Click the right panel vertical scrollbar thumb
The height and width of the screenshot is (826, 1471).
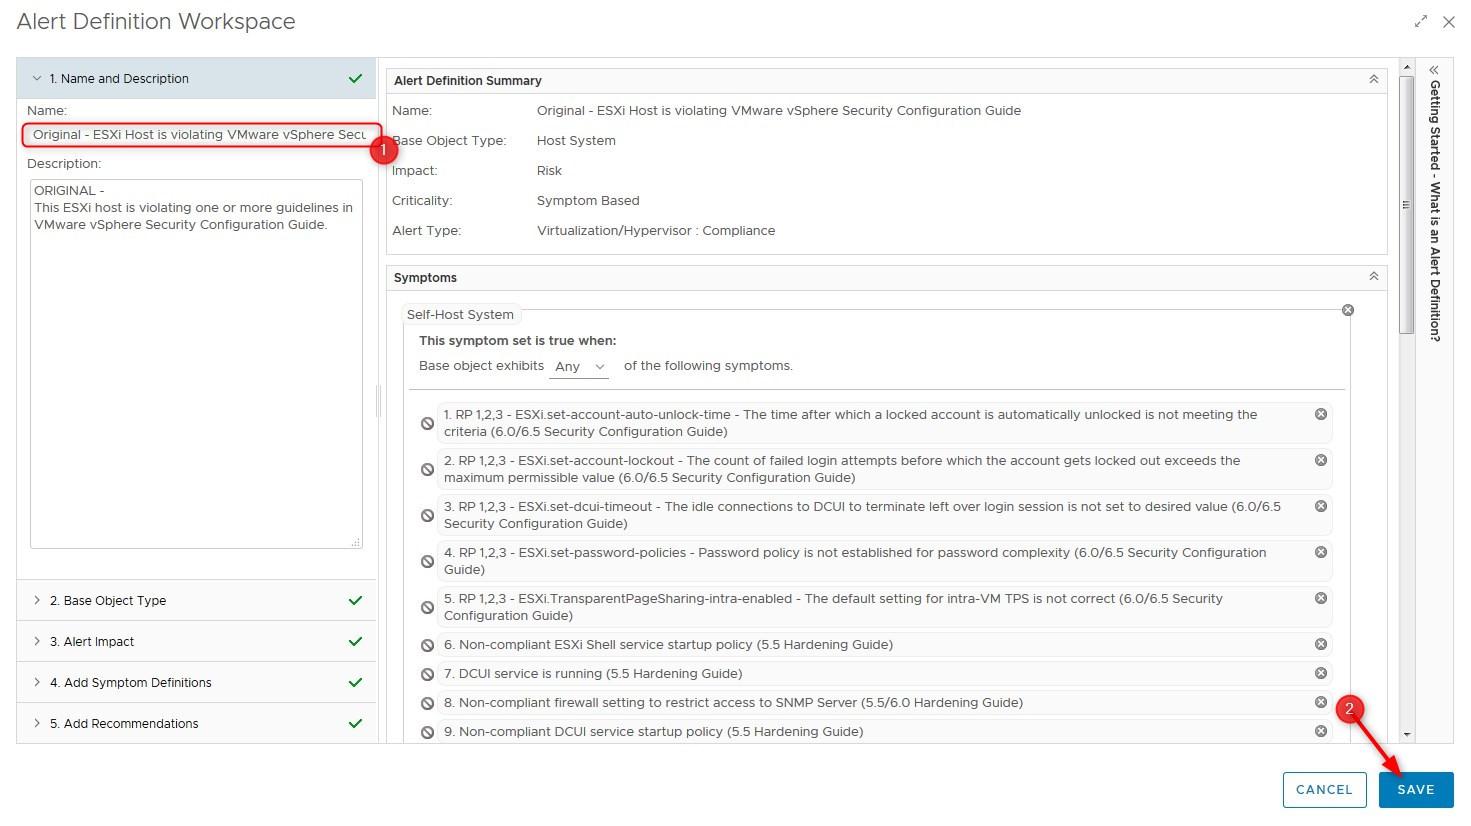pos(1406,205)
